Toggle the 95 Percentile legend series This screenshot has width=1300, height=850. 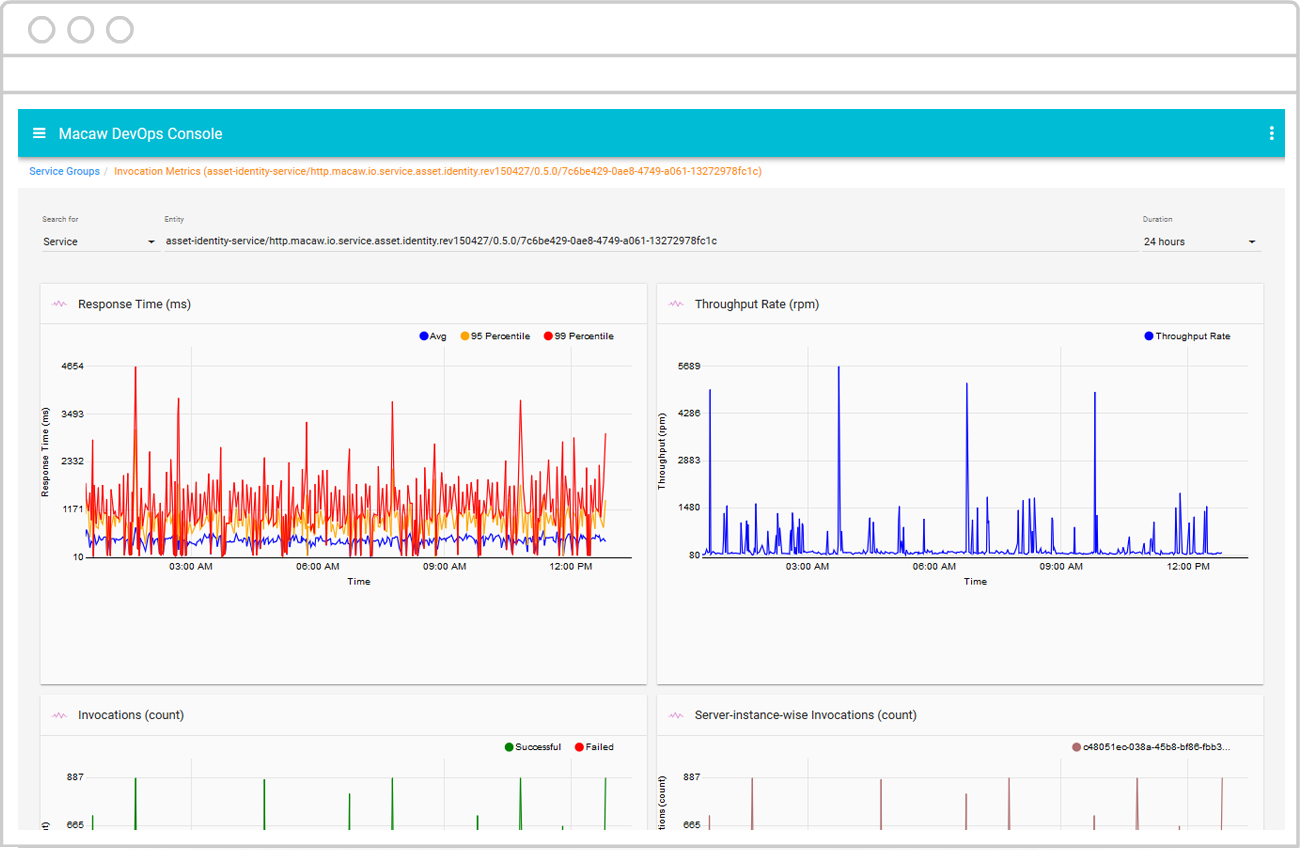coord(495,336)
